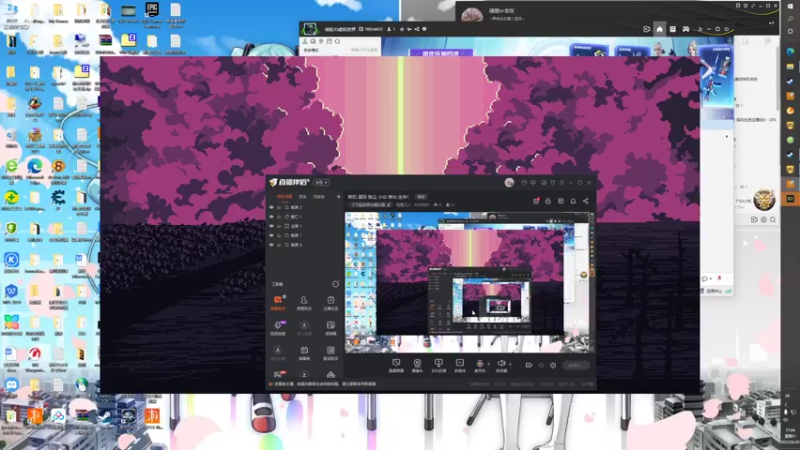800x450 pixels.
Task: Open the person-silhouette tool in the tool grid
Action: [x=304, y=303]
